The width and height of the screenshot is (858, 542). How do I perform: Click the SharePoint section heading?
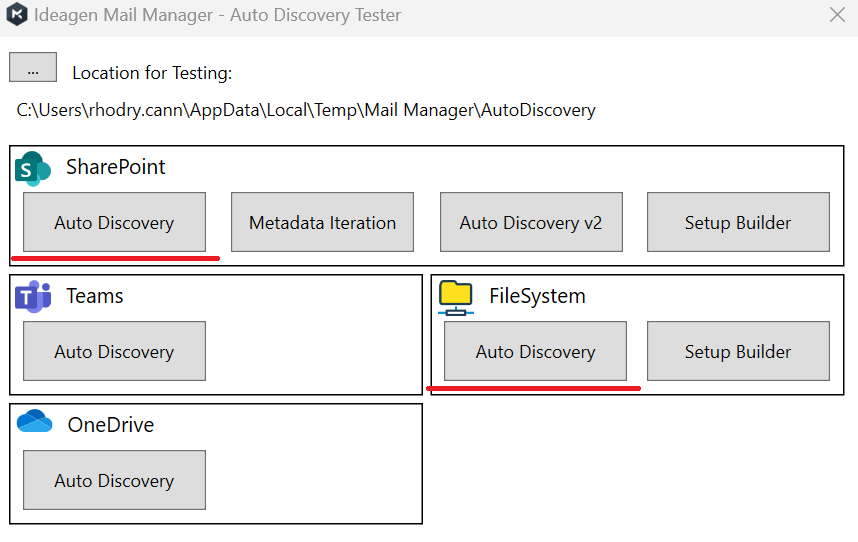click(x=115, y=167)
